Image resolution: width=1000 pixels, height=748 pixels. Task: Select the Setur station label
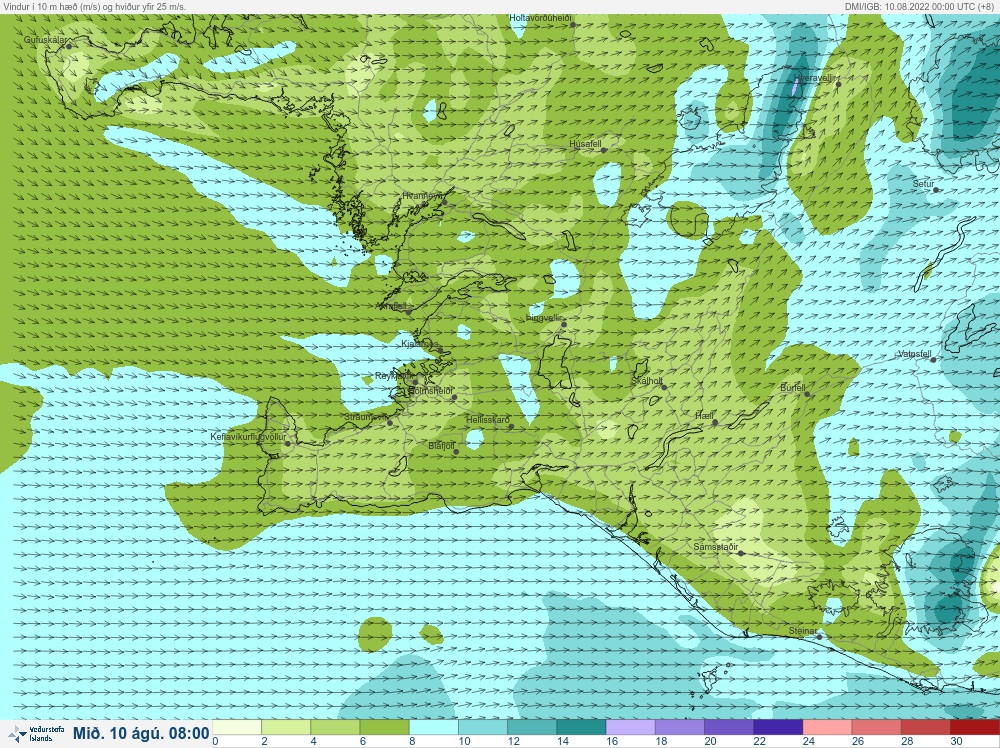[x=923, y=184]
